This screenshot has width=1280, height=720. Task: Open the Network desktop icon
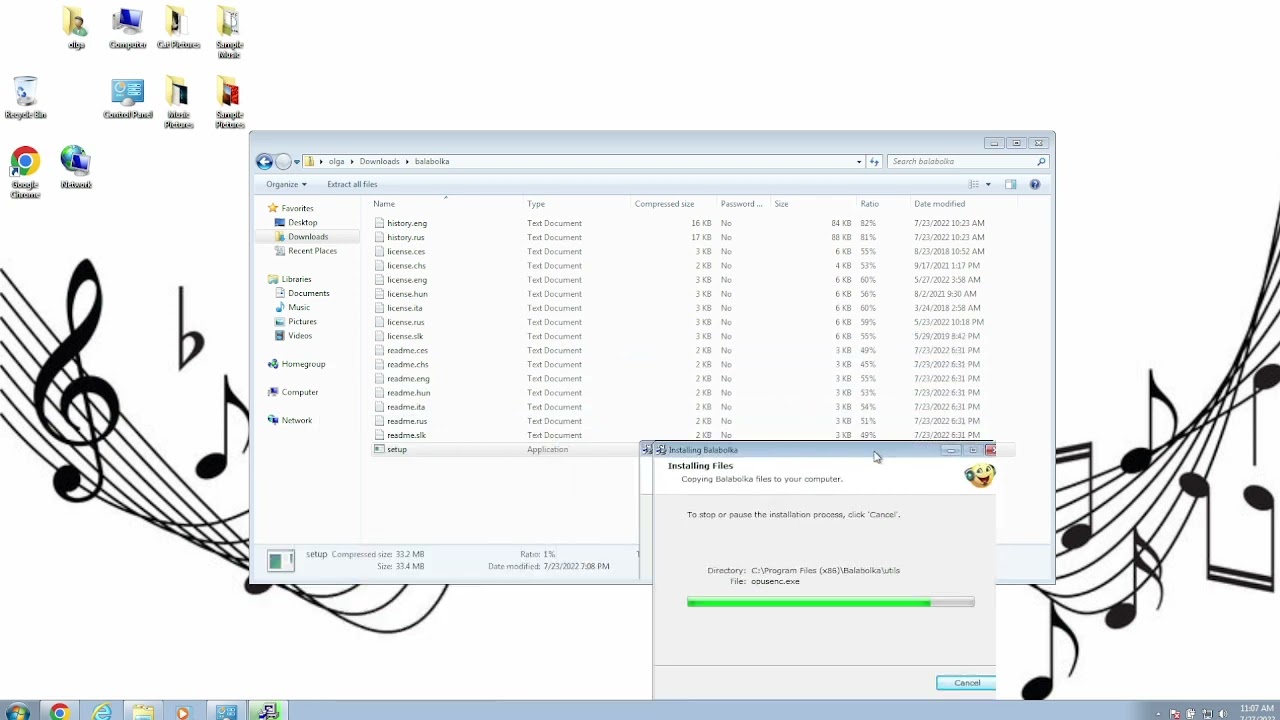pos(76,168)
